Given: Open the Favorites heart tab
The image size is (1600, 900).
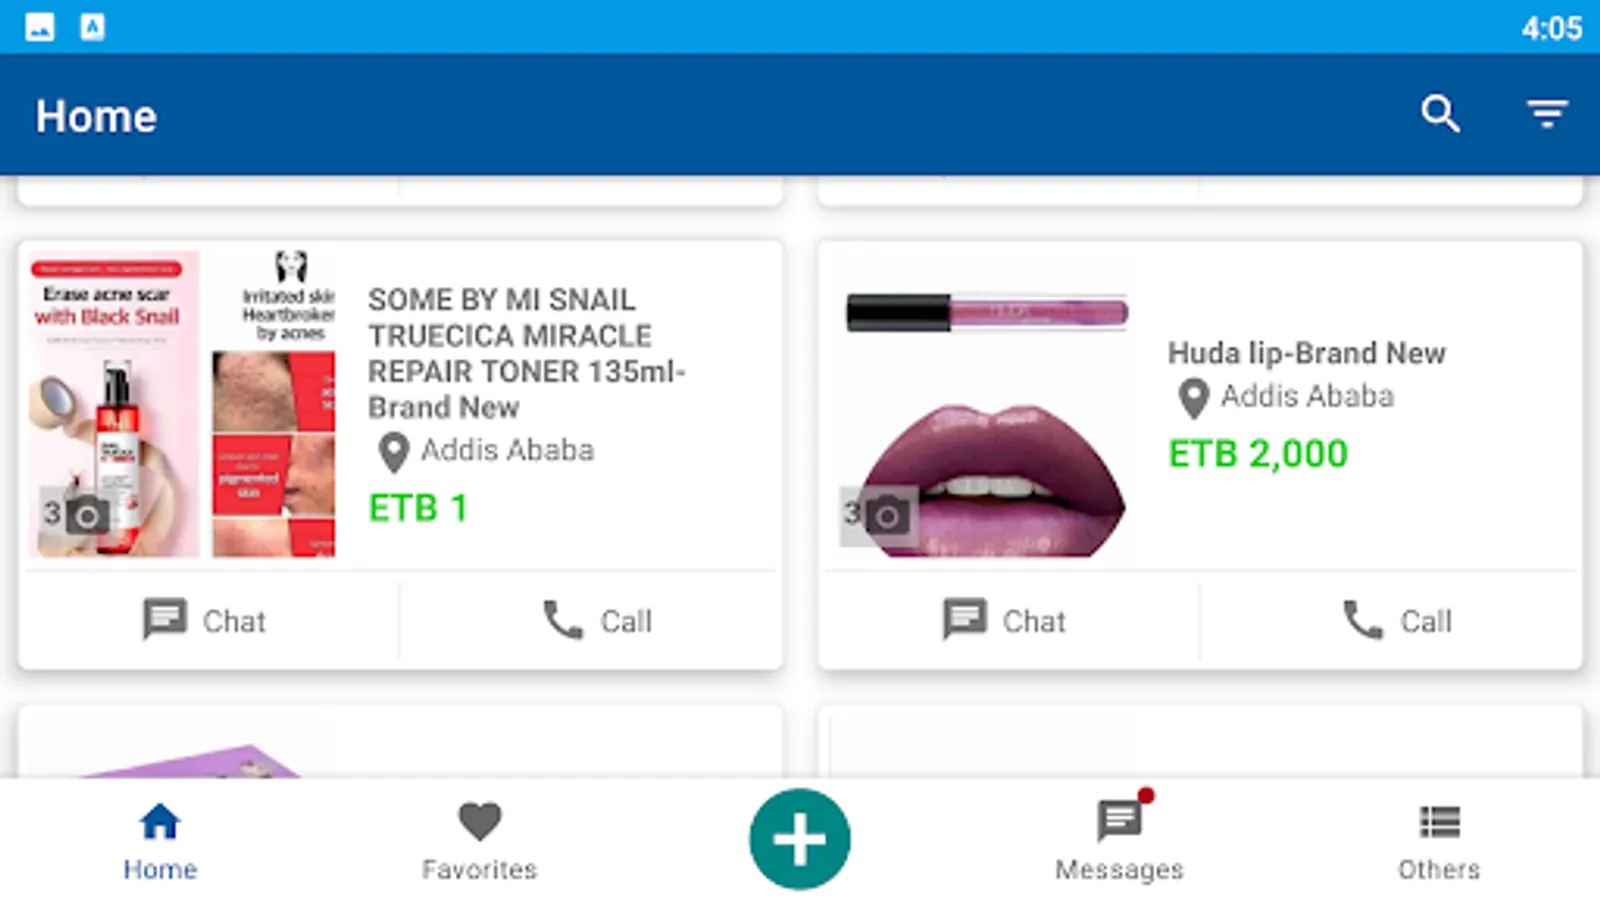Looking at the screenshot, I should click(479, 842).
